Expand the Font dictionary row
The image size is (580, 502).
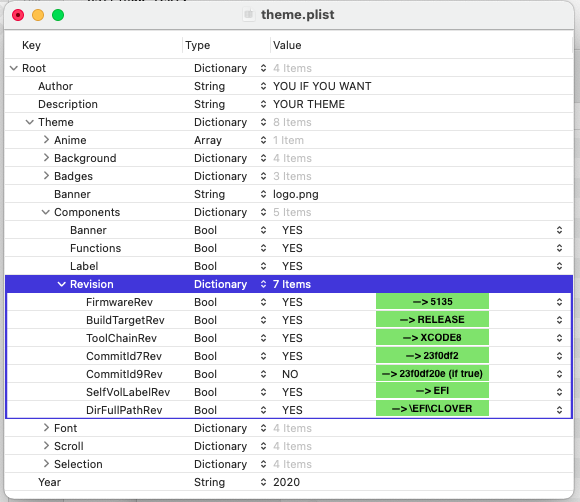tap(46, 428)
